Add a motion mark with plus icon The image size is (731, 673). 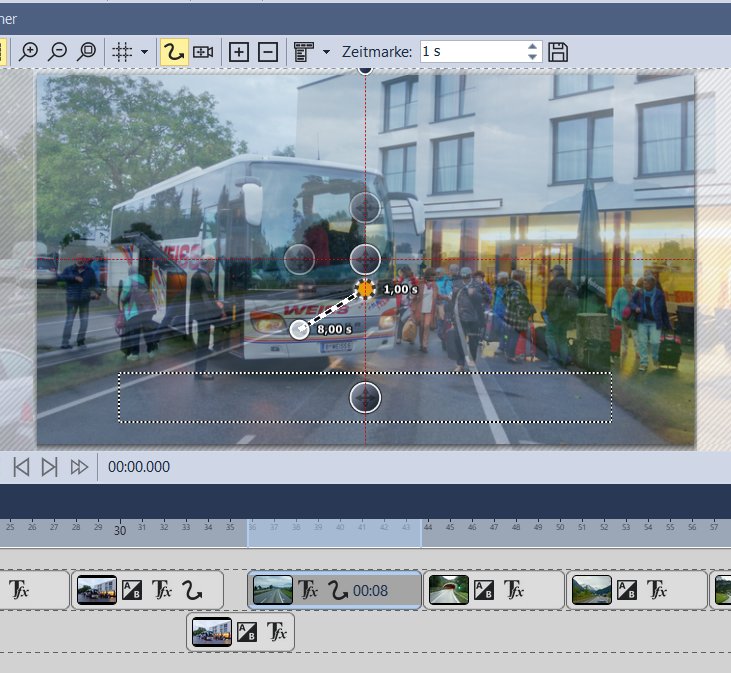coord(238,51)
